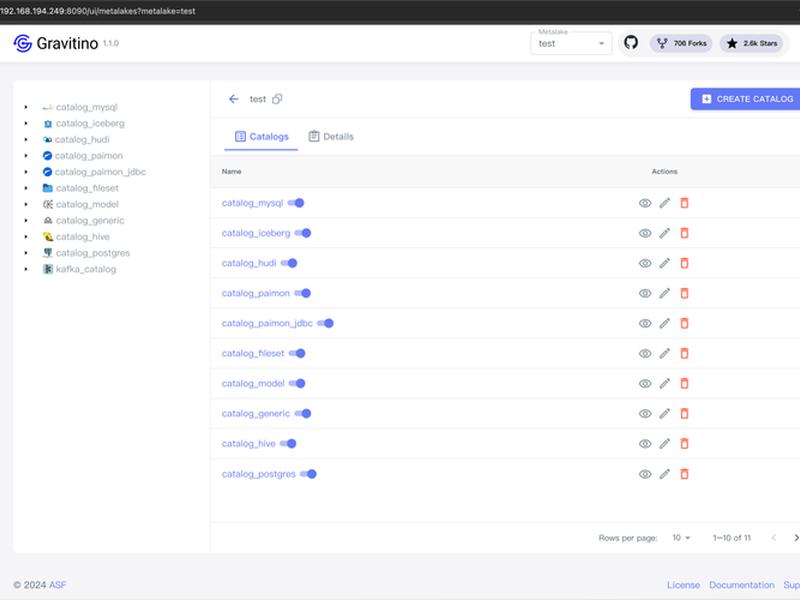
Task: Toggle the catalog_postgres in-use switch
Action: [x=309, y=474]
